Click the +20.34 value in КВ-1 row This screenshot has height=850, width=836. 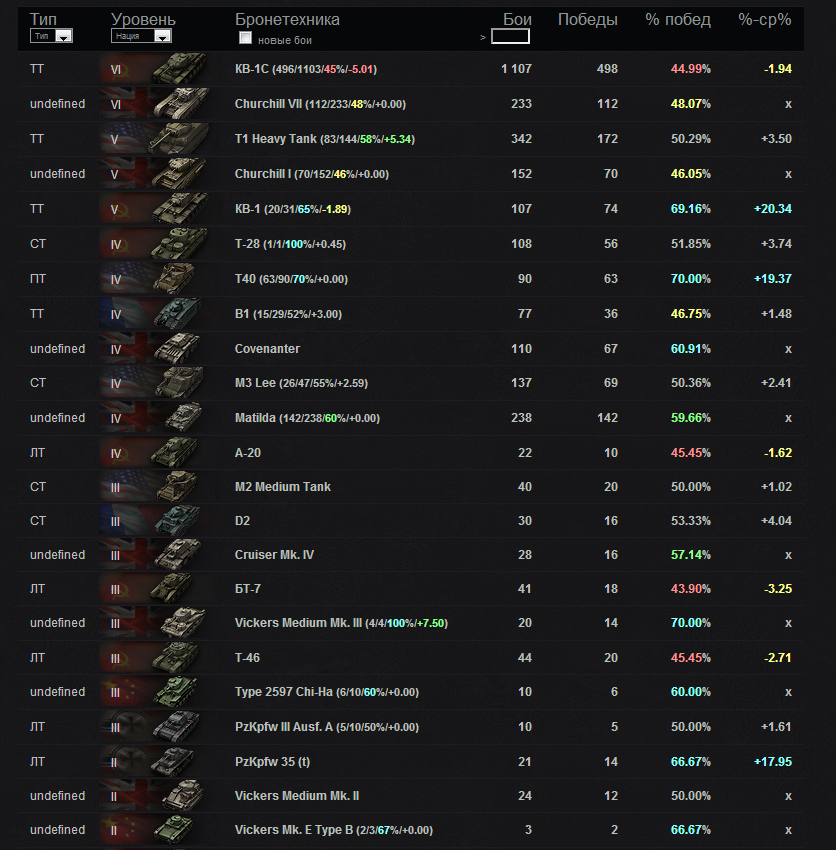point(773,209)
